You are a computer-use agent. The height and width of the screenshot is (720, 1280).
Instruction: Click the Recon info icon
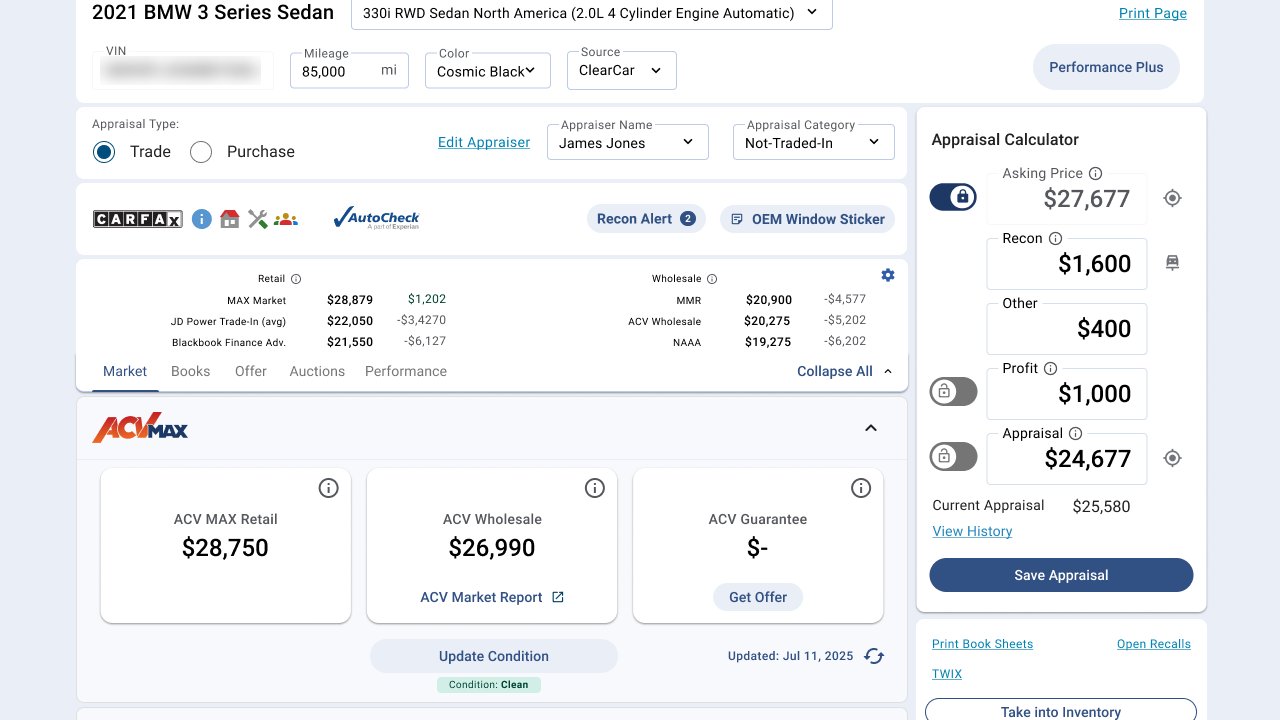coord(1056,238)
